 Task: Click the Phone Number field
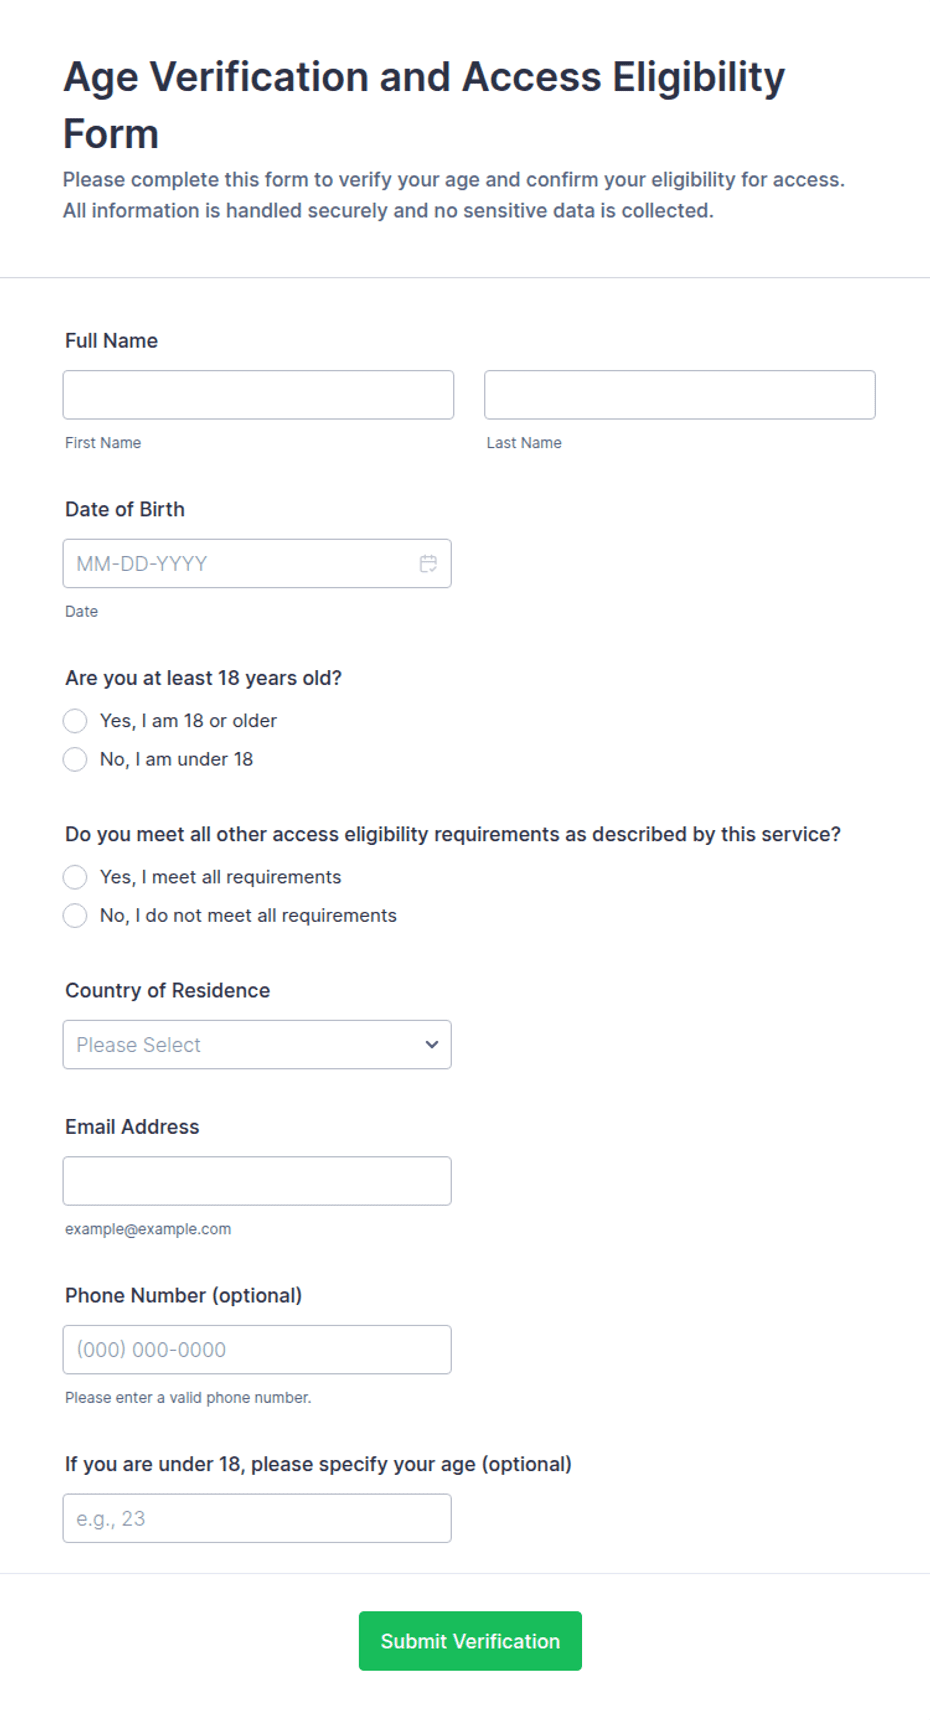click(257, 1349)
